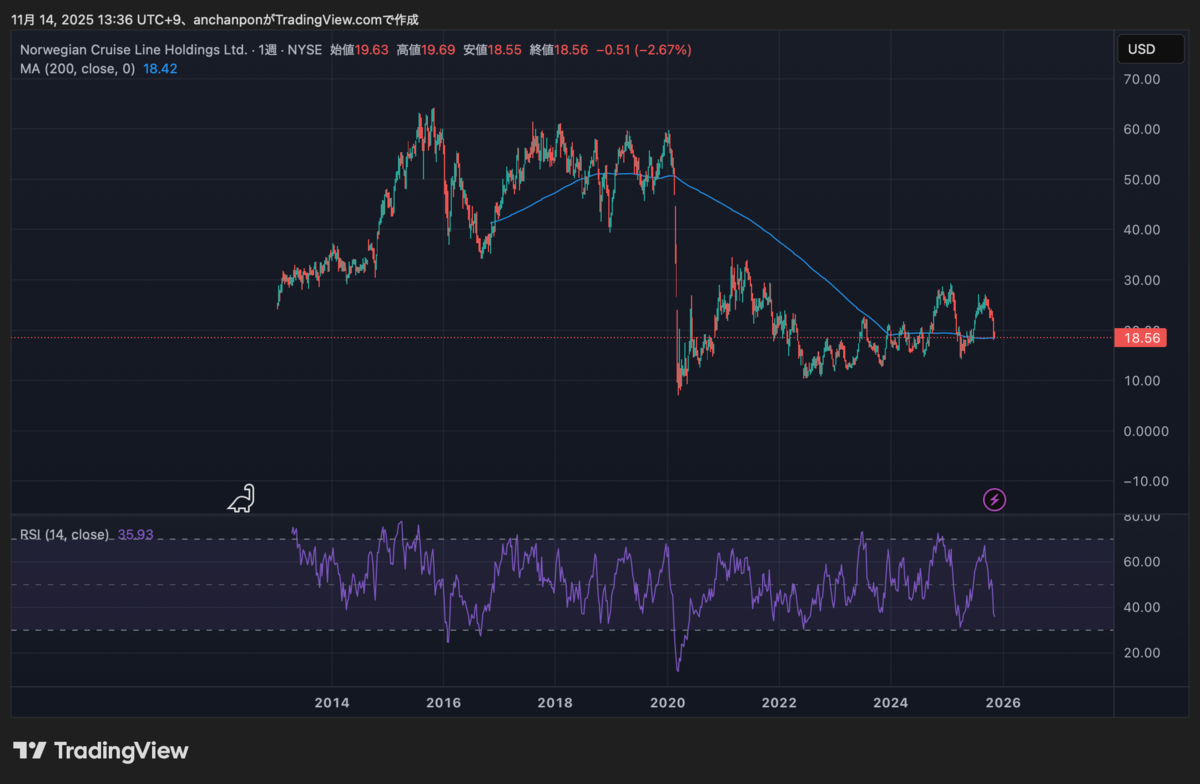Click the RSI axis 40.00 label
Screen dimensions: 1200x784
point(1142,607)
